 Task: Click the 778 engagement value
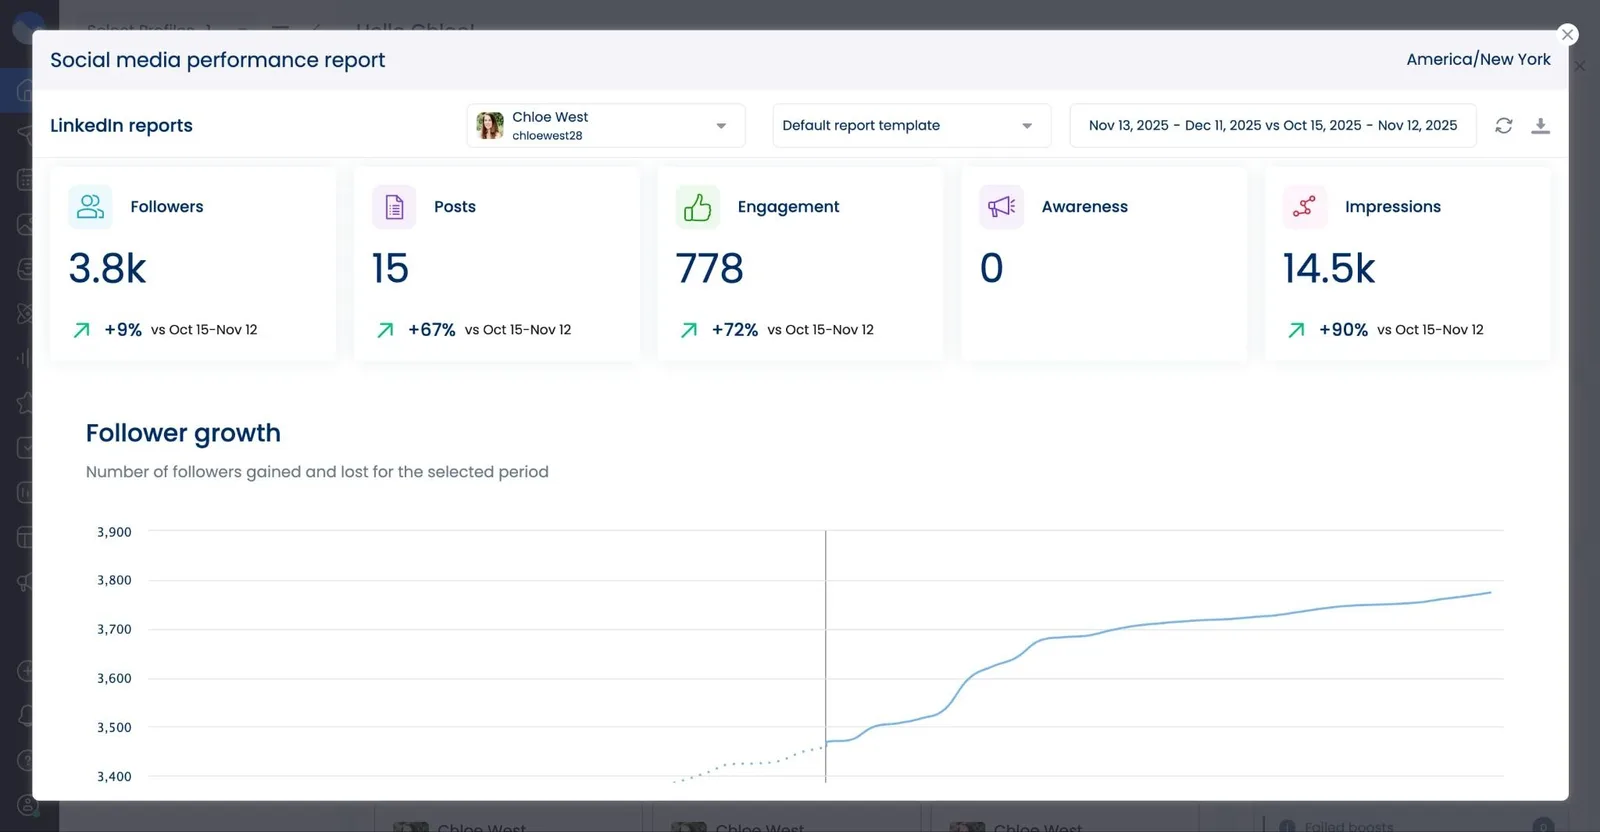[x=709, y=269]
